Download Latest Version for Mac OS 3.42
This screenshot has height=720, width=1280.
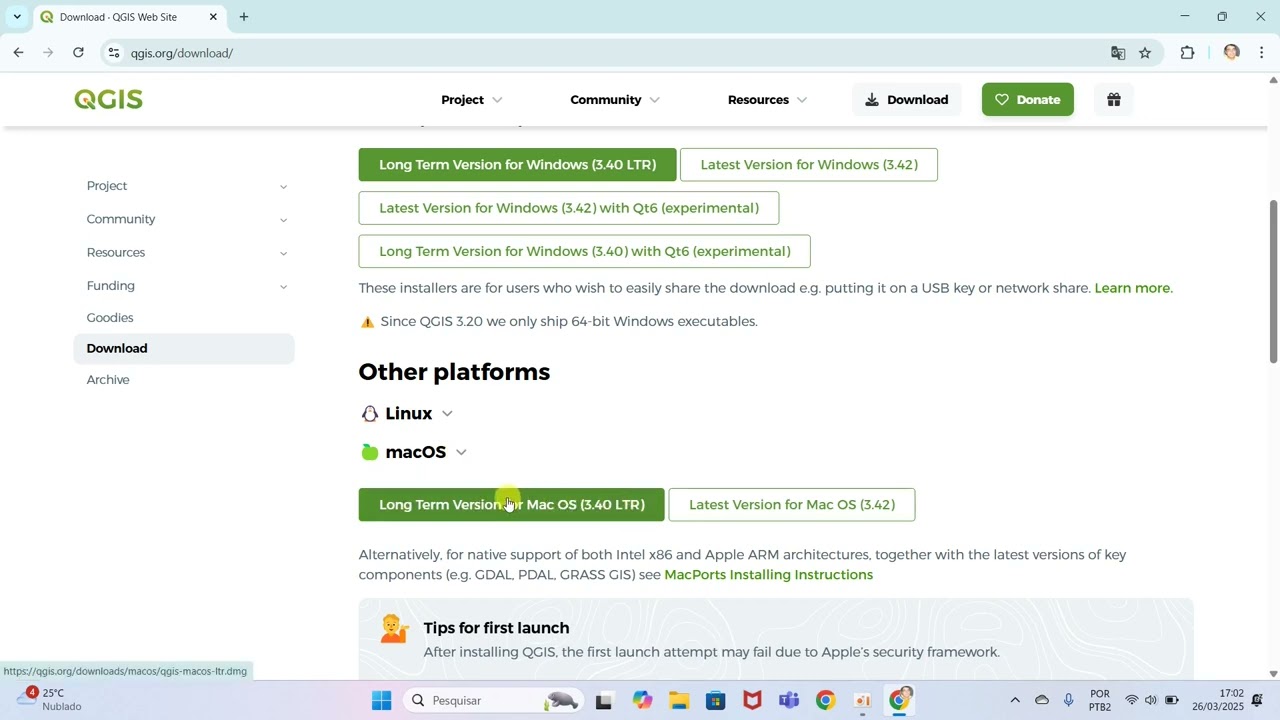(x=791, y=505)
